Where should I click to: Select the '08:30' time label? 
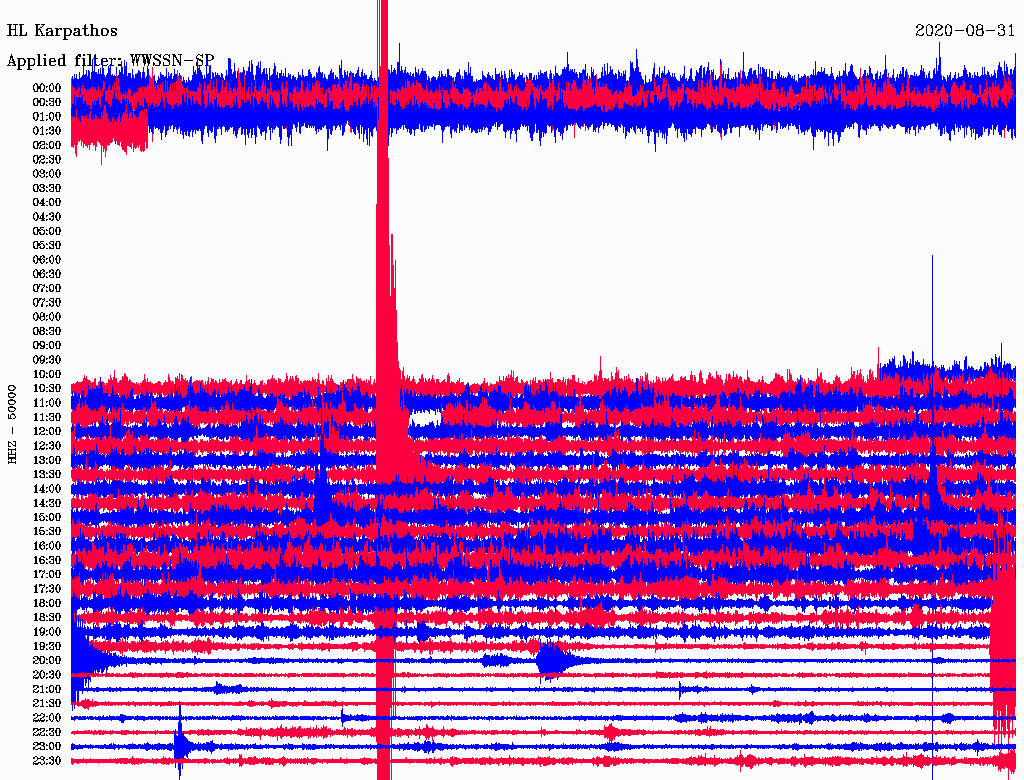pos(47,331)
